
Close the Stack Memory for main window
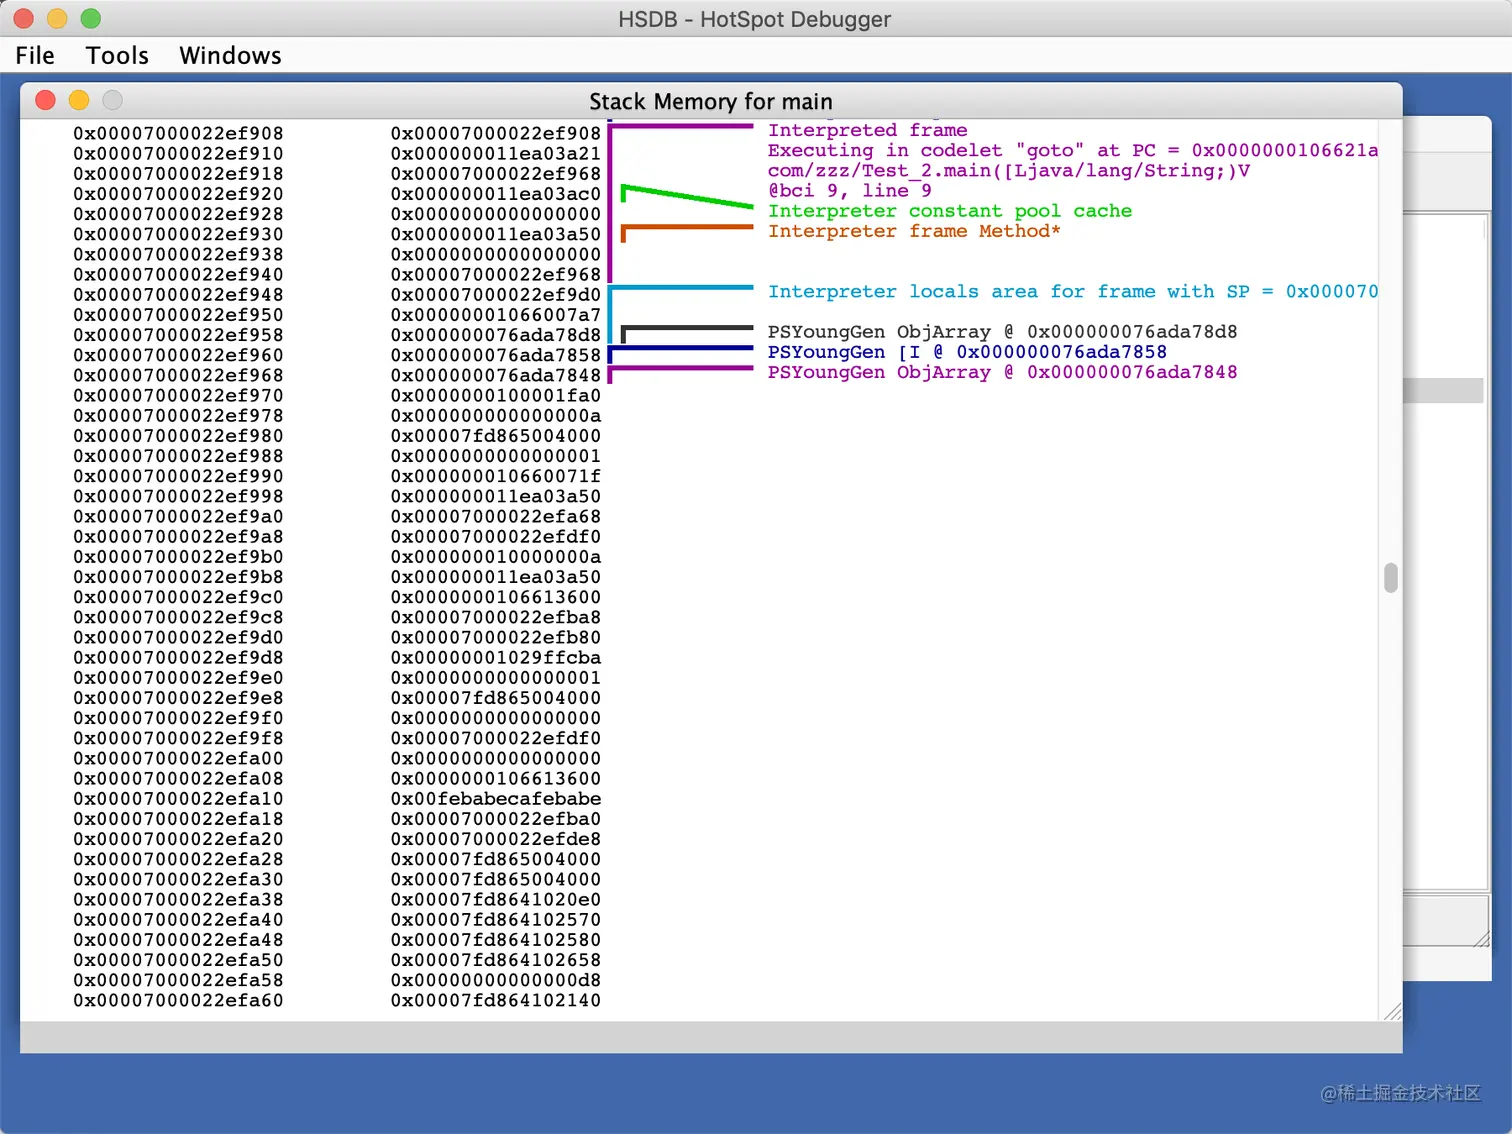coord(45,100)
